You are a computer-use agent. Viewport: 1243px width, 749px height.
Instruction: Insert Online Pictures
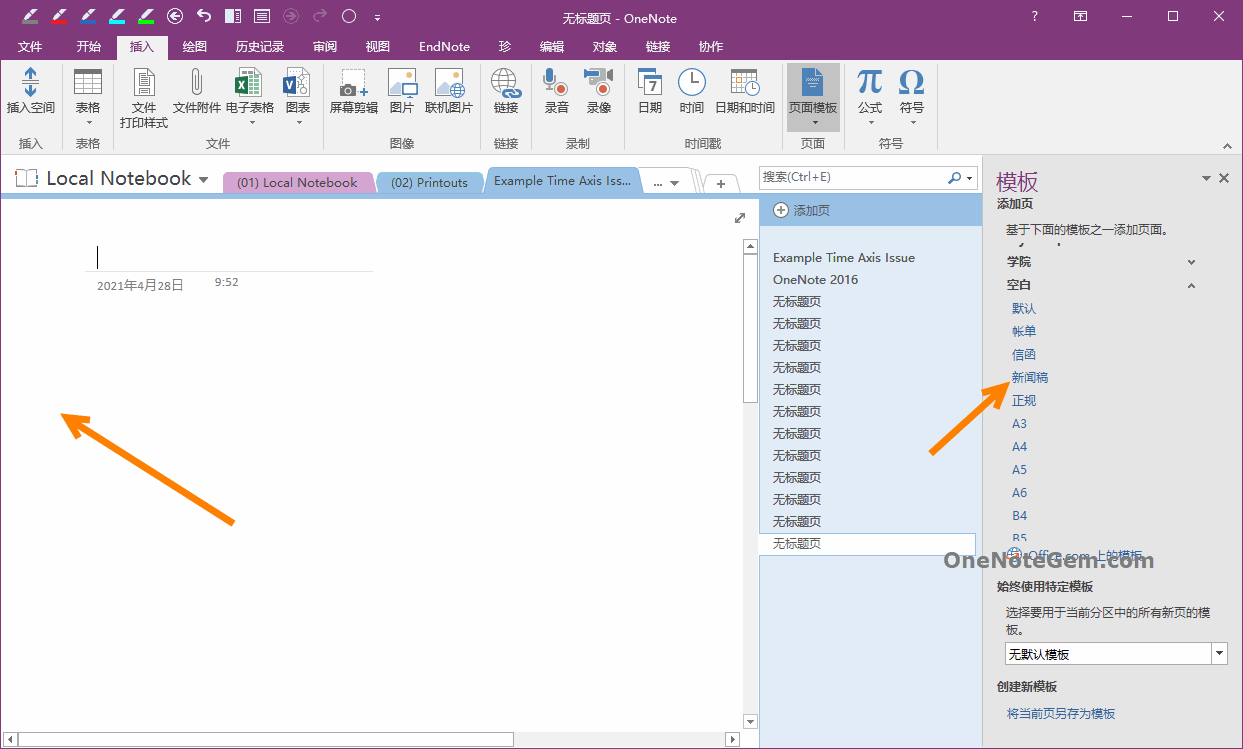point(449,83)
